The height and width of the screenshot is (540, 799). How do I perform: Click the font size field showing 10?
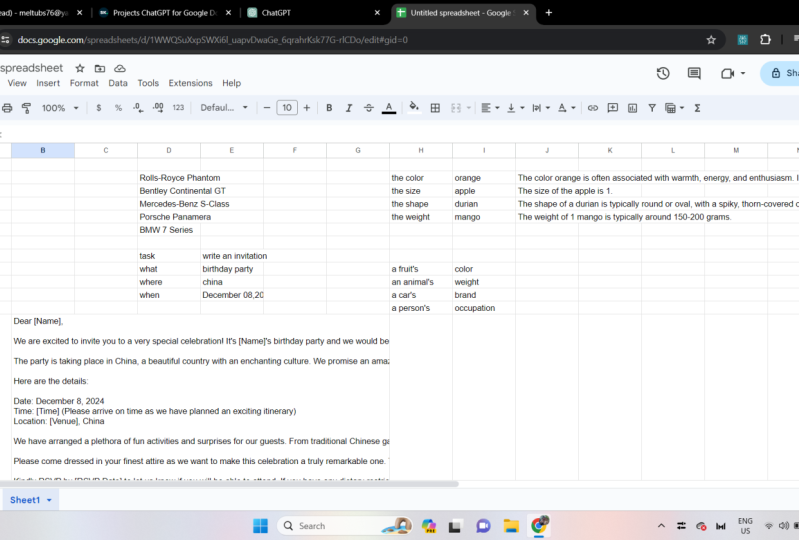tap(287, 108)
